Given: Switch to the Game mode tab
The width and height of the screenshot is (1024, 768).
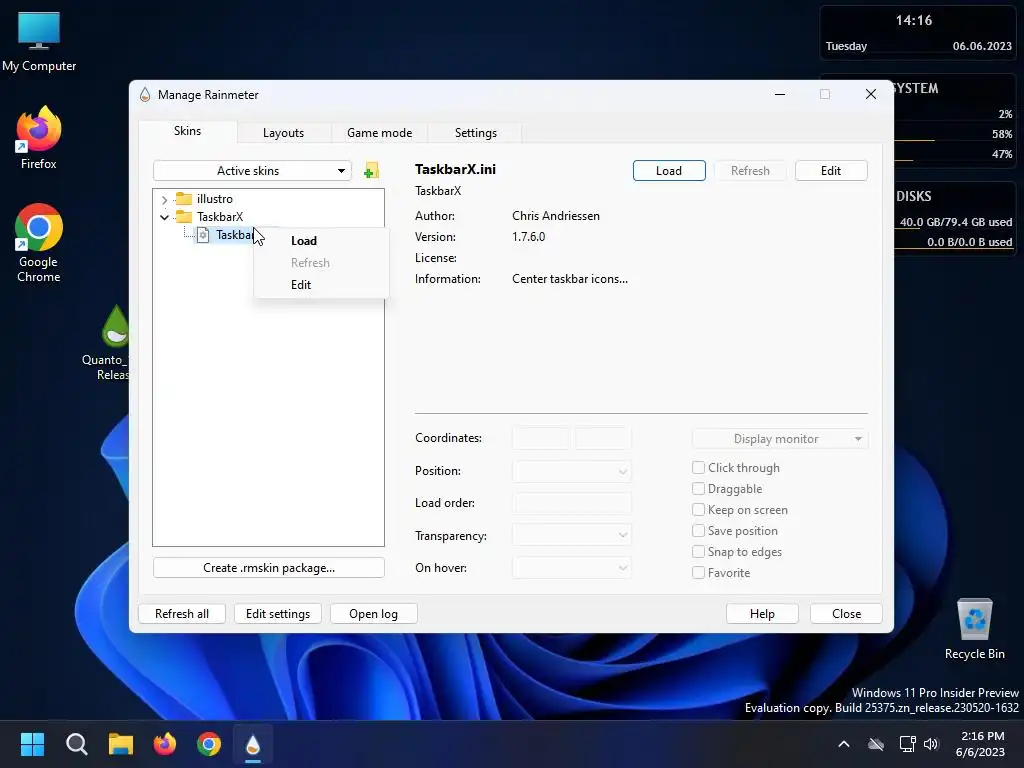Looking at the screenshot, I should 379,133.
